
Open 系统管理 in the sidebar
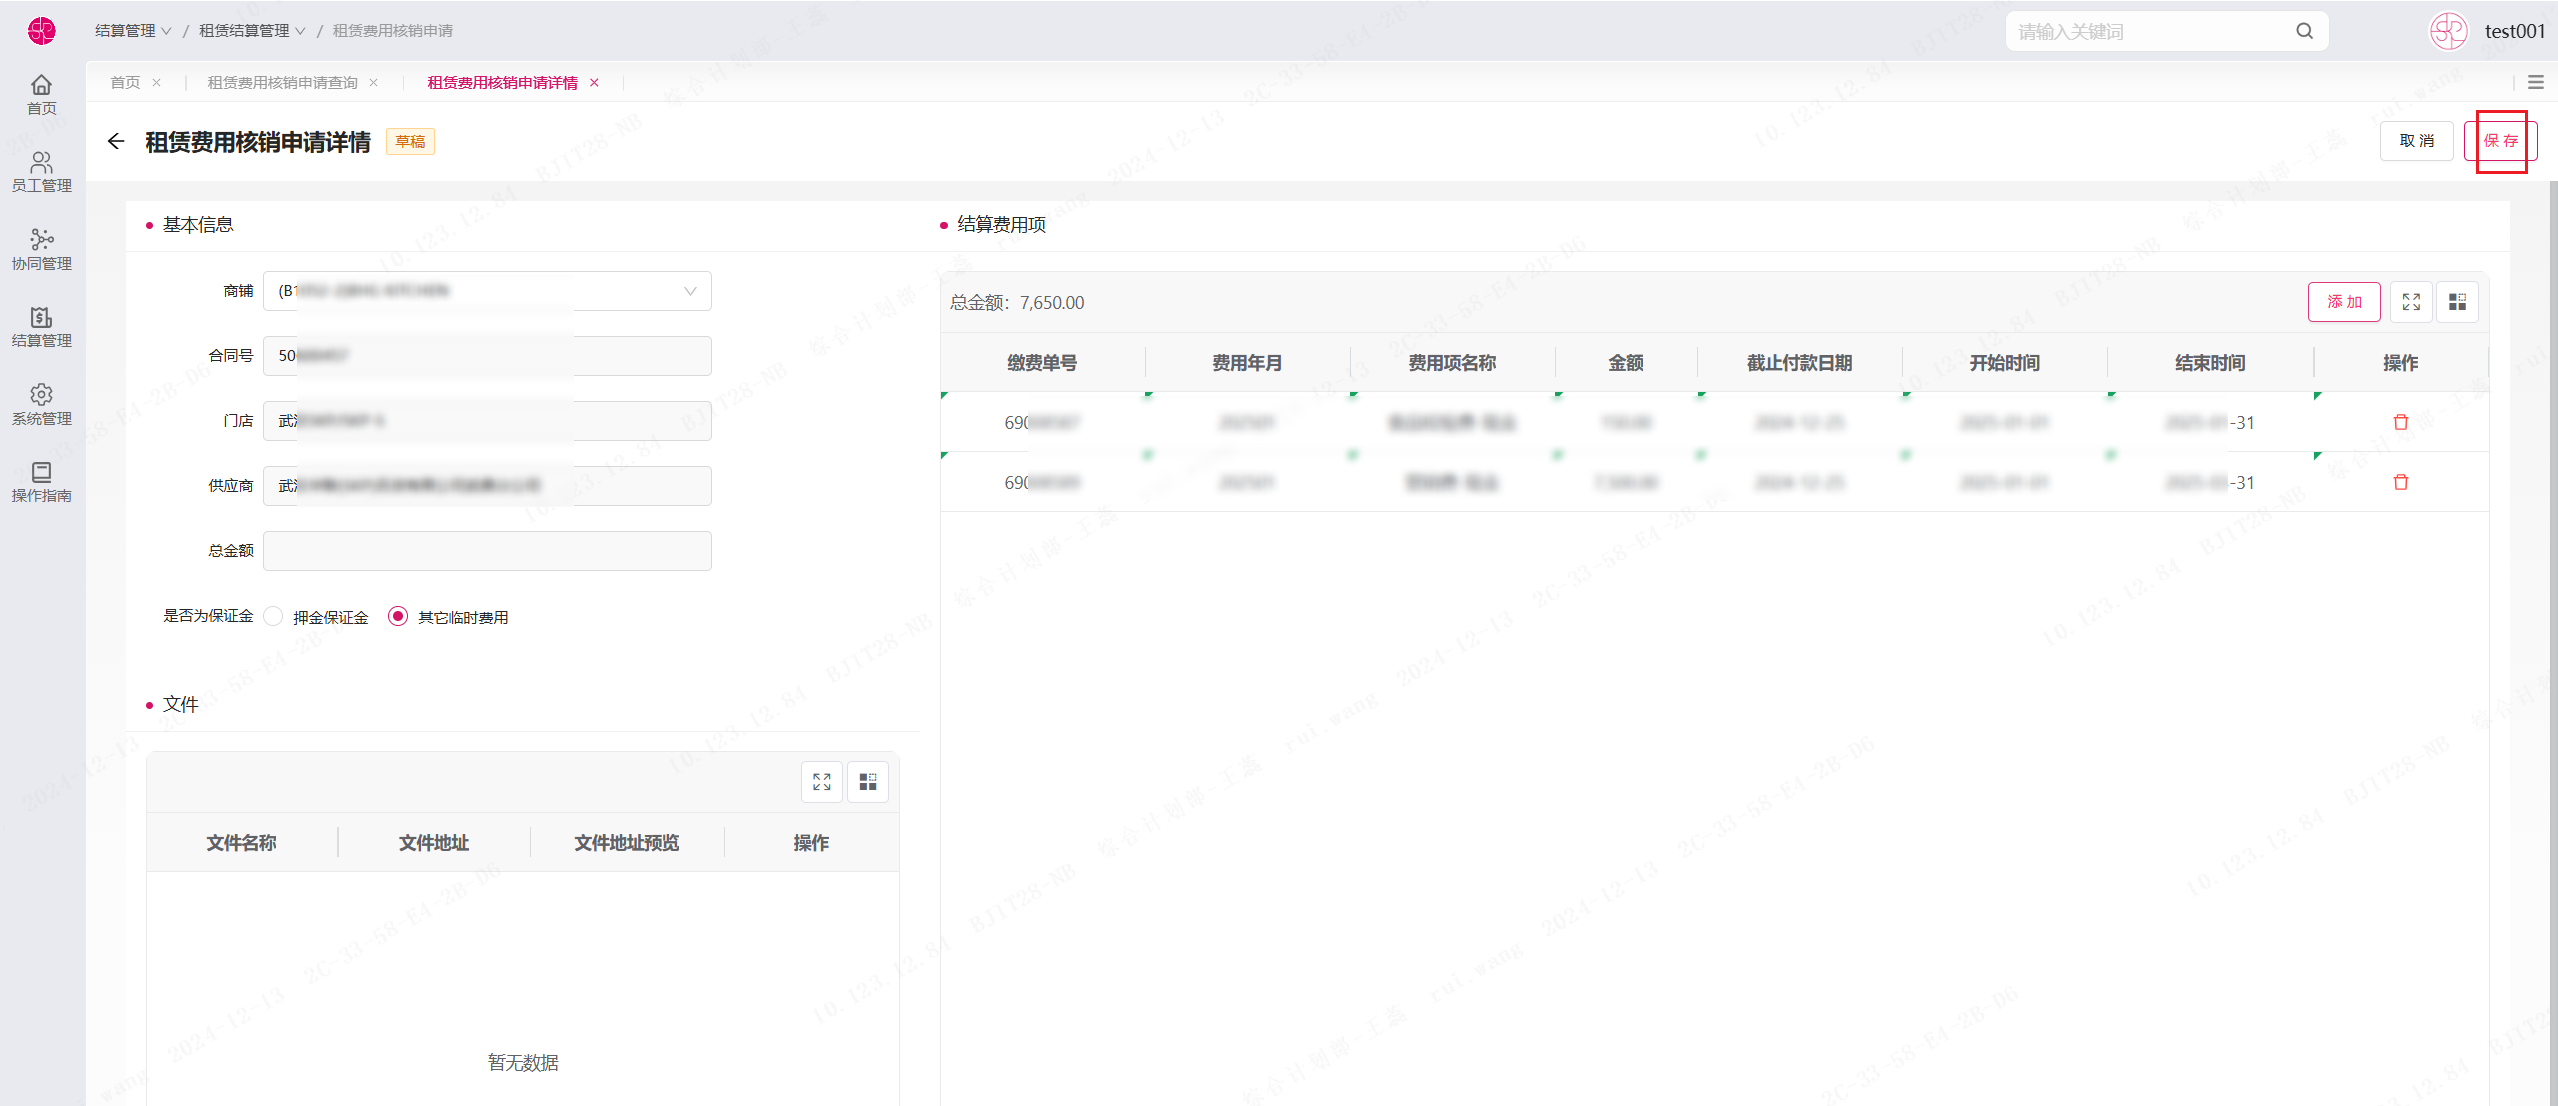41,405
